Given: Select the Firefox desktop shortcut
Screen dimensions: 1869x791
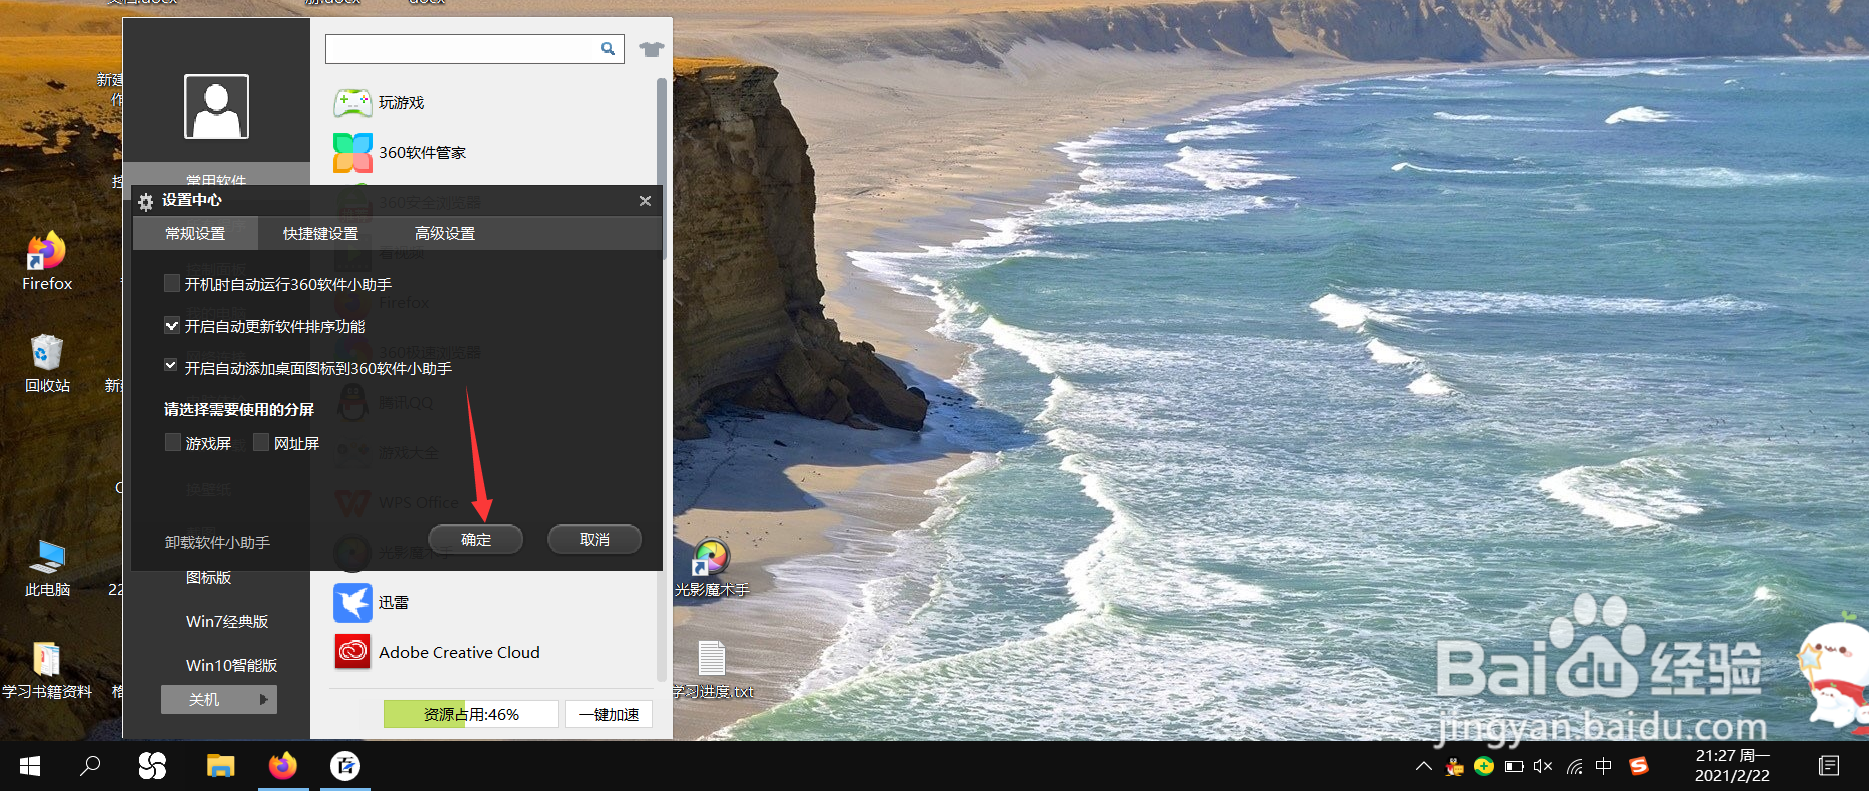Looking at the screenshot, I should pyautogui.click(x=46, y=262).
